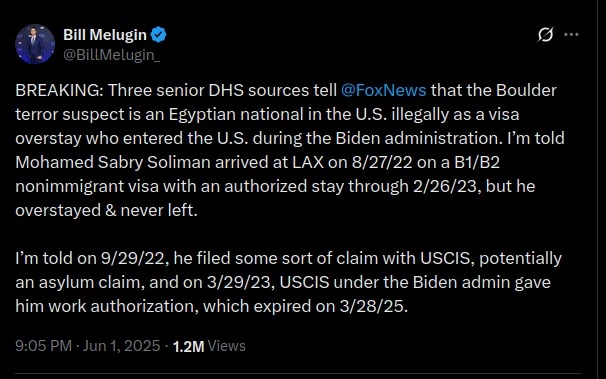
Task: Click the Jun 1, 2025 date
Action: click(121, 345)
